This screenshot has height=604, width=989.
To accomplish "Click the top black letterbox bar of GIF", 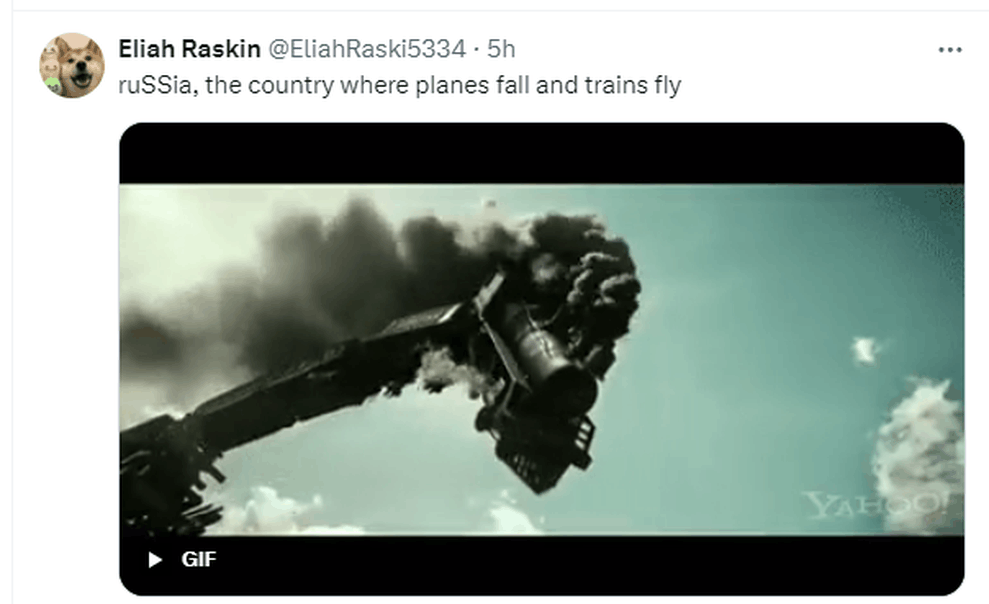I will [540, 153].
